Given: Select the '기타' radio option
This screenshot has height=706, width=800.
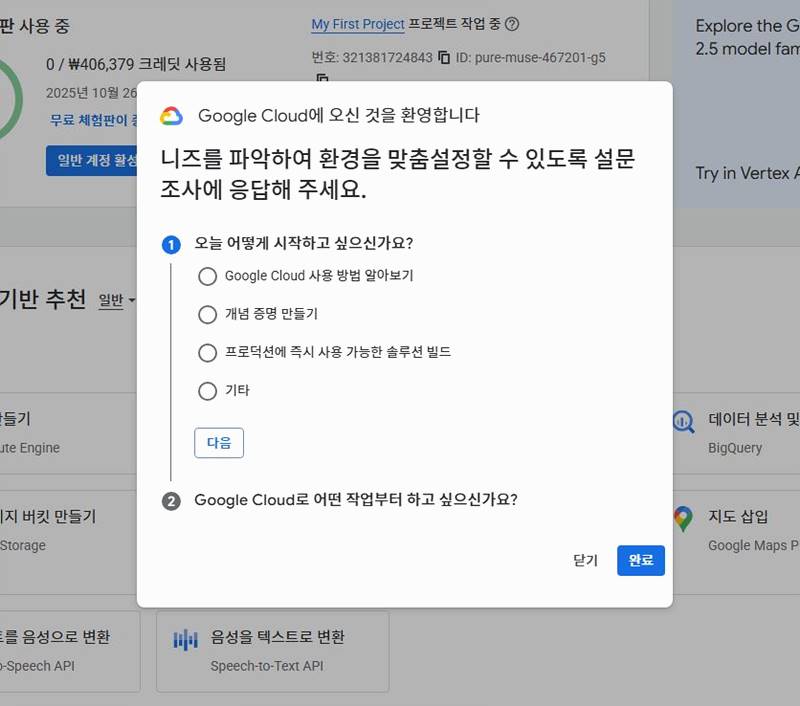Looking at the screenshot, I should coord(207,391).
